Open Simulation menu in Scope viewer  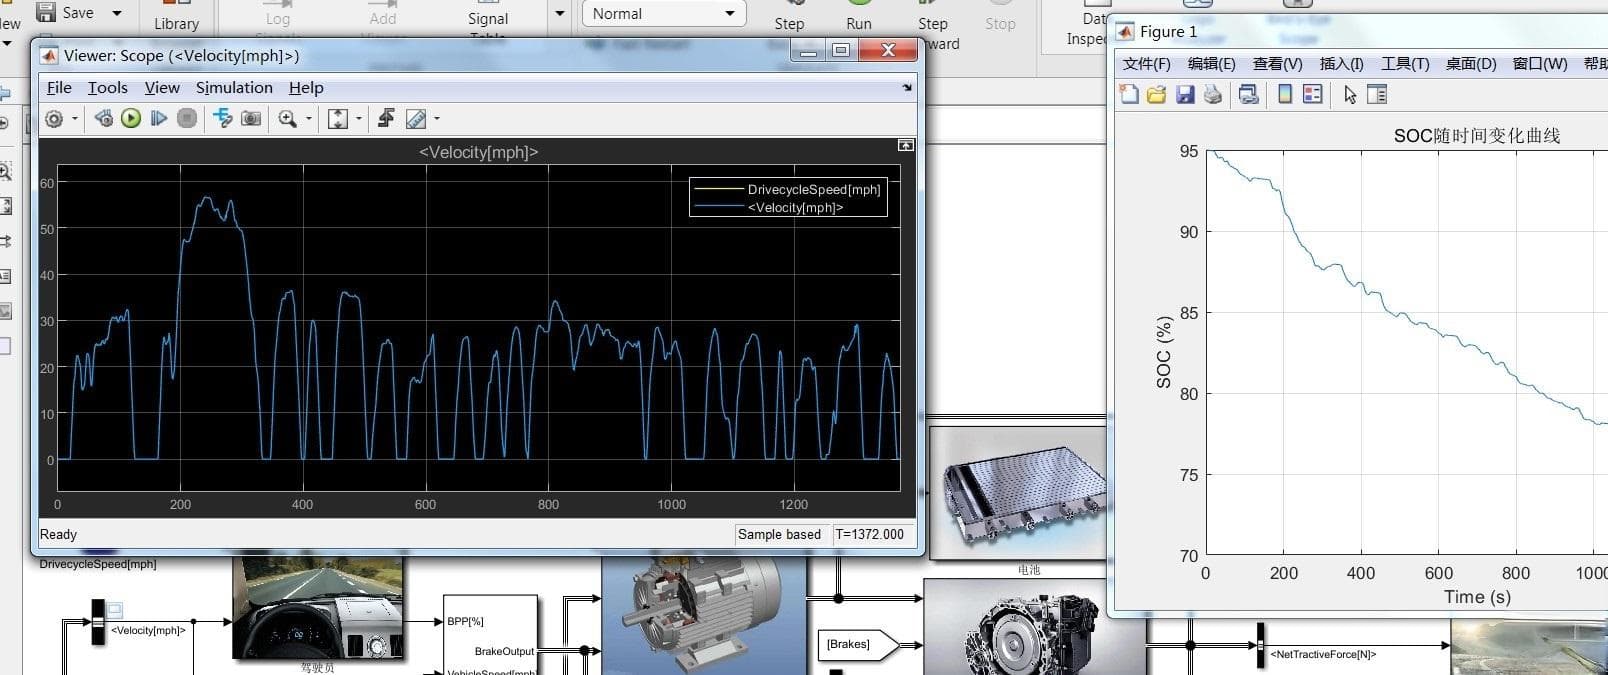(x=234, y=88)
